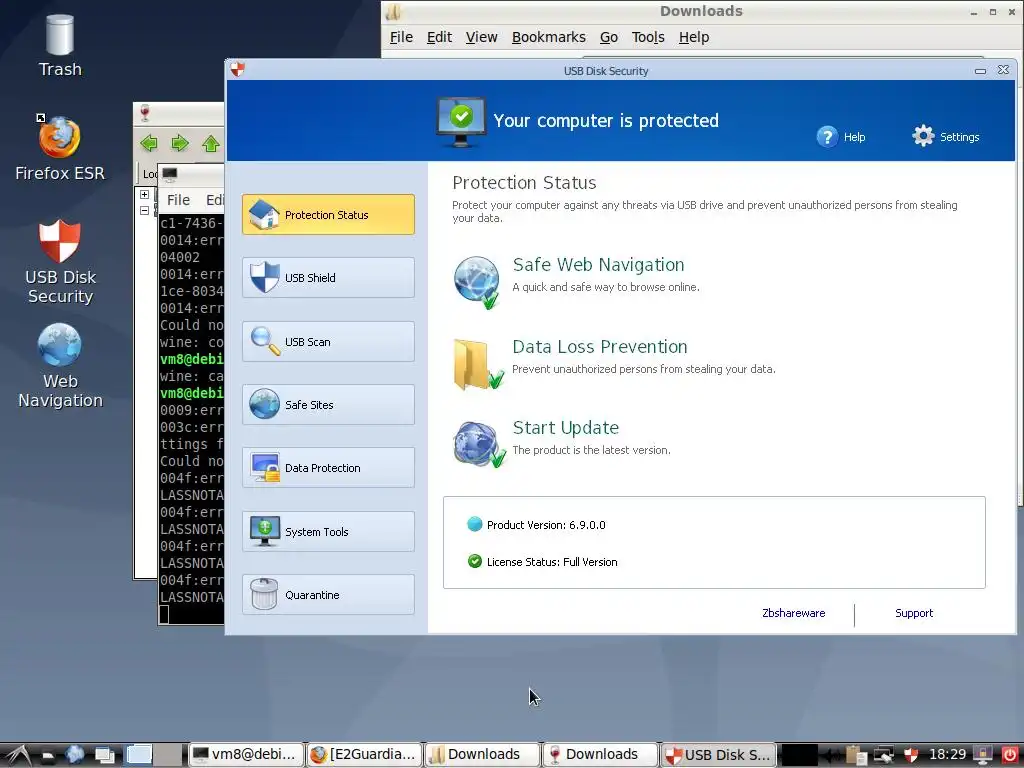
Task: Open File menu in the terminal window
Action: point(178,200)
